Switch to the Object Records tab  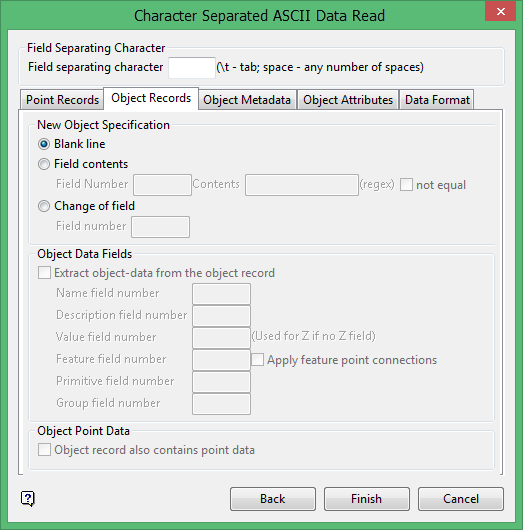point(151,98)
